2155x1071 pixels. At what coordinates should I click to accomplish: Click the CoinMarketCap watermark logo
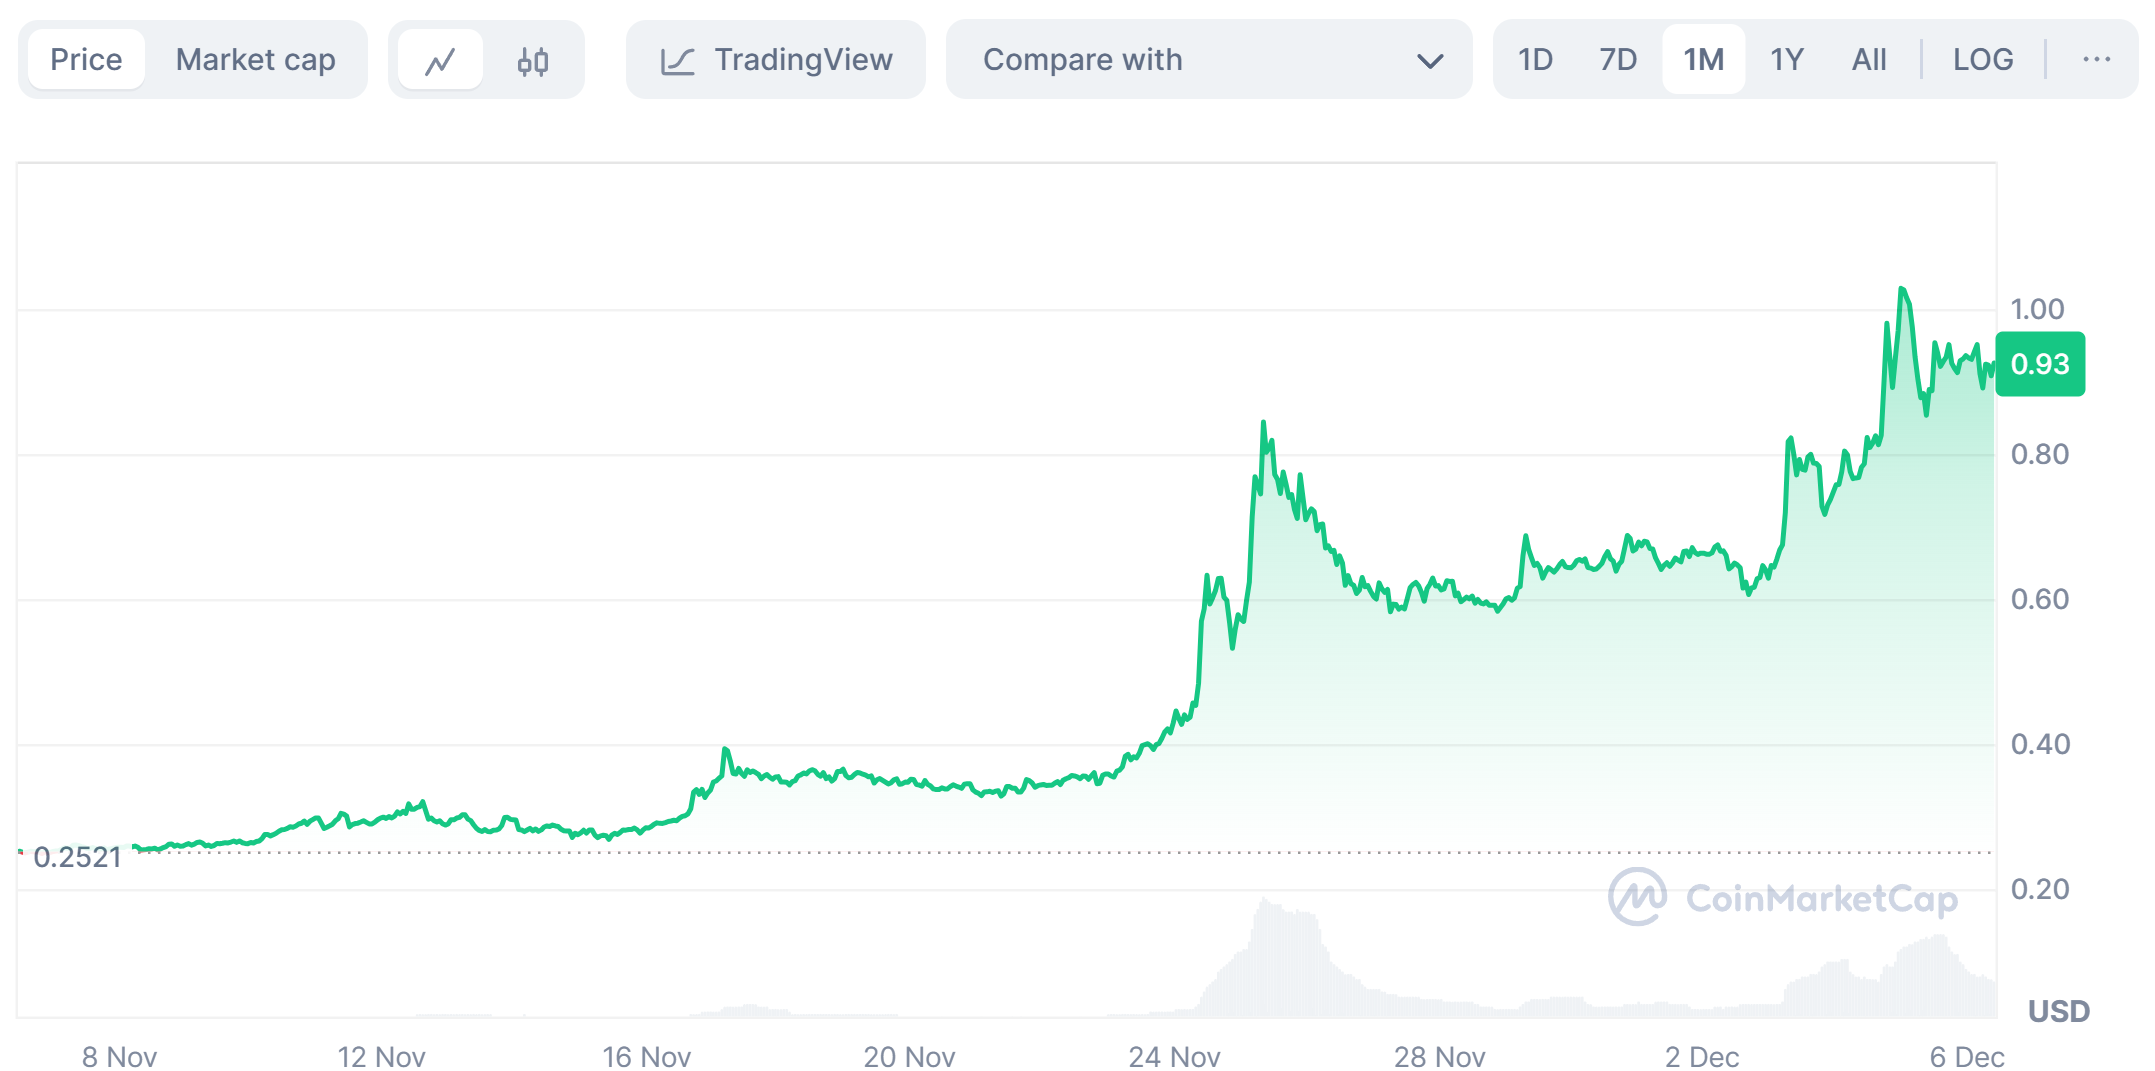1637,897
